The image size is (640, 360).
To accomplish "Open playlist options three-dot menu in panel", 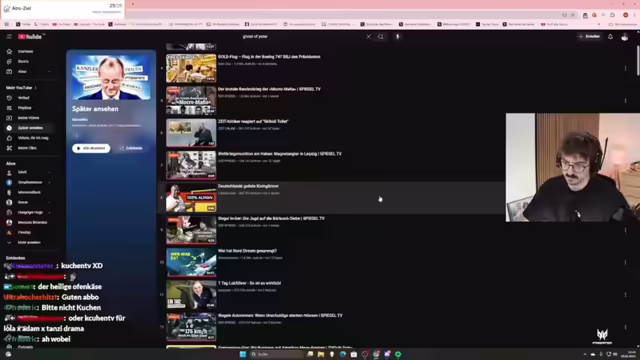I will tap(76, 135).
